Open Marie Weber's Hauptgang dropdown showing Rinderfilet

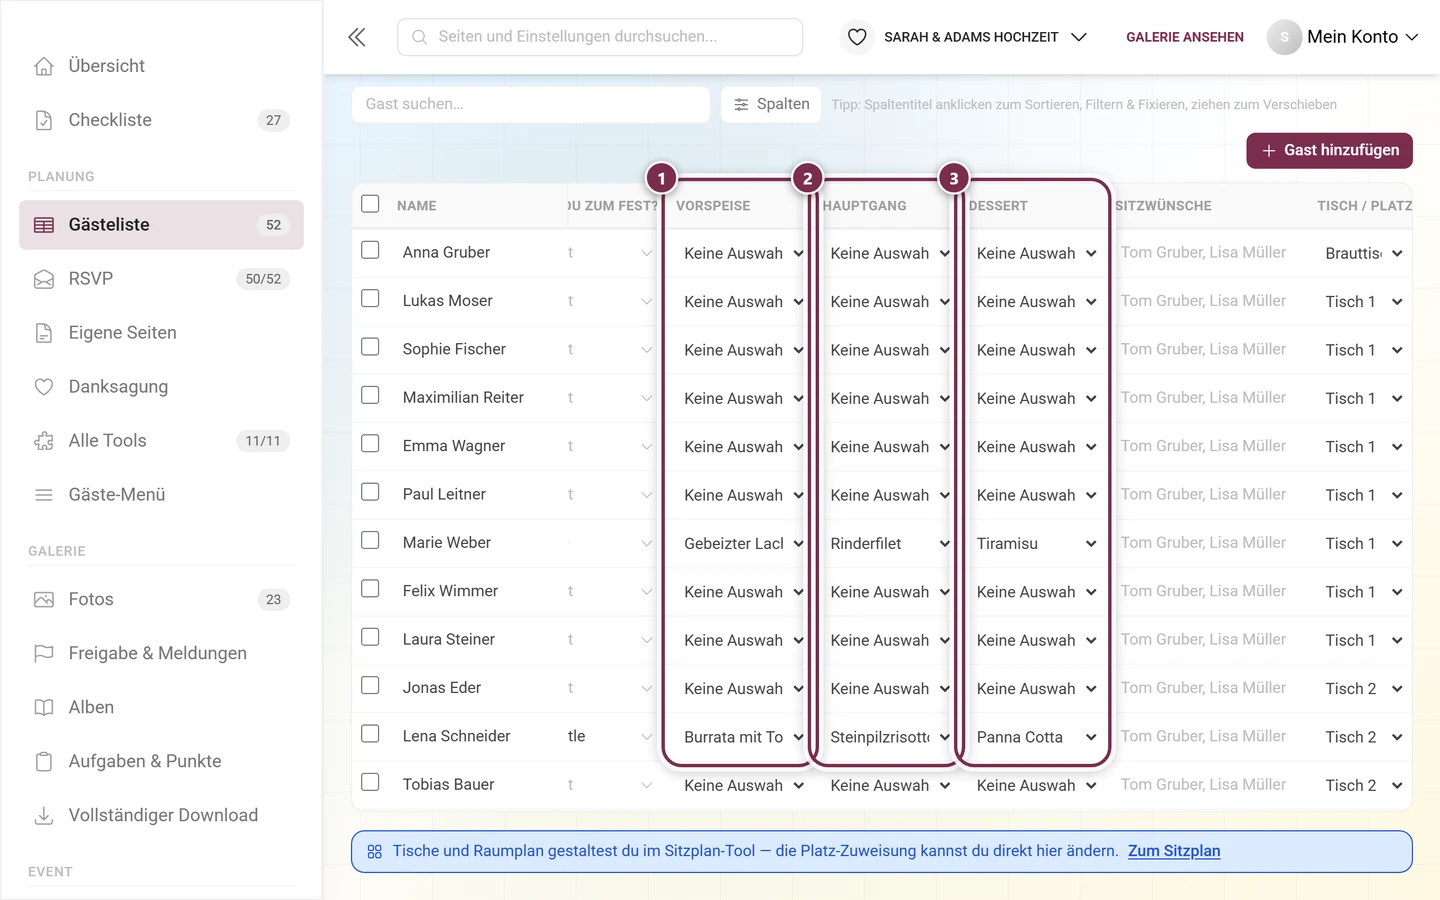coord(889,544)
